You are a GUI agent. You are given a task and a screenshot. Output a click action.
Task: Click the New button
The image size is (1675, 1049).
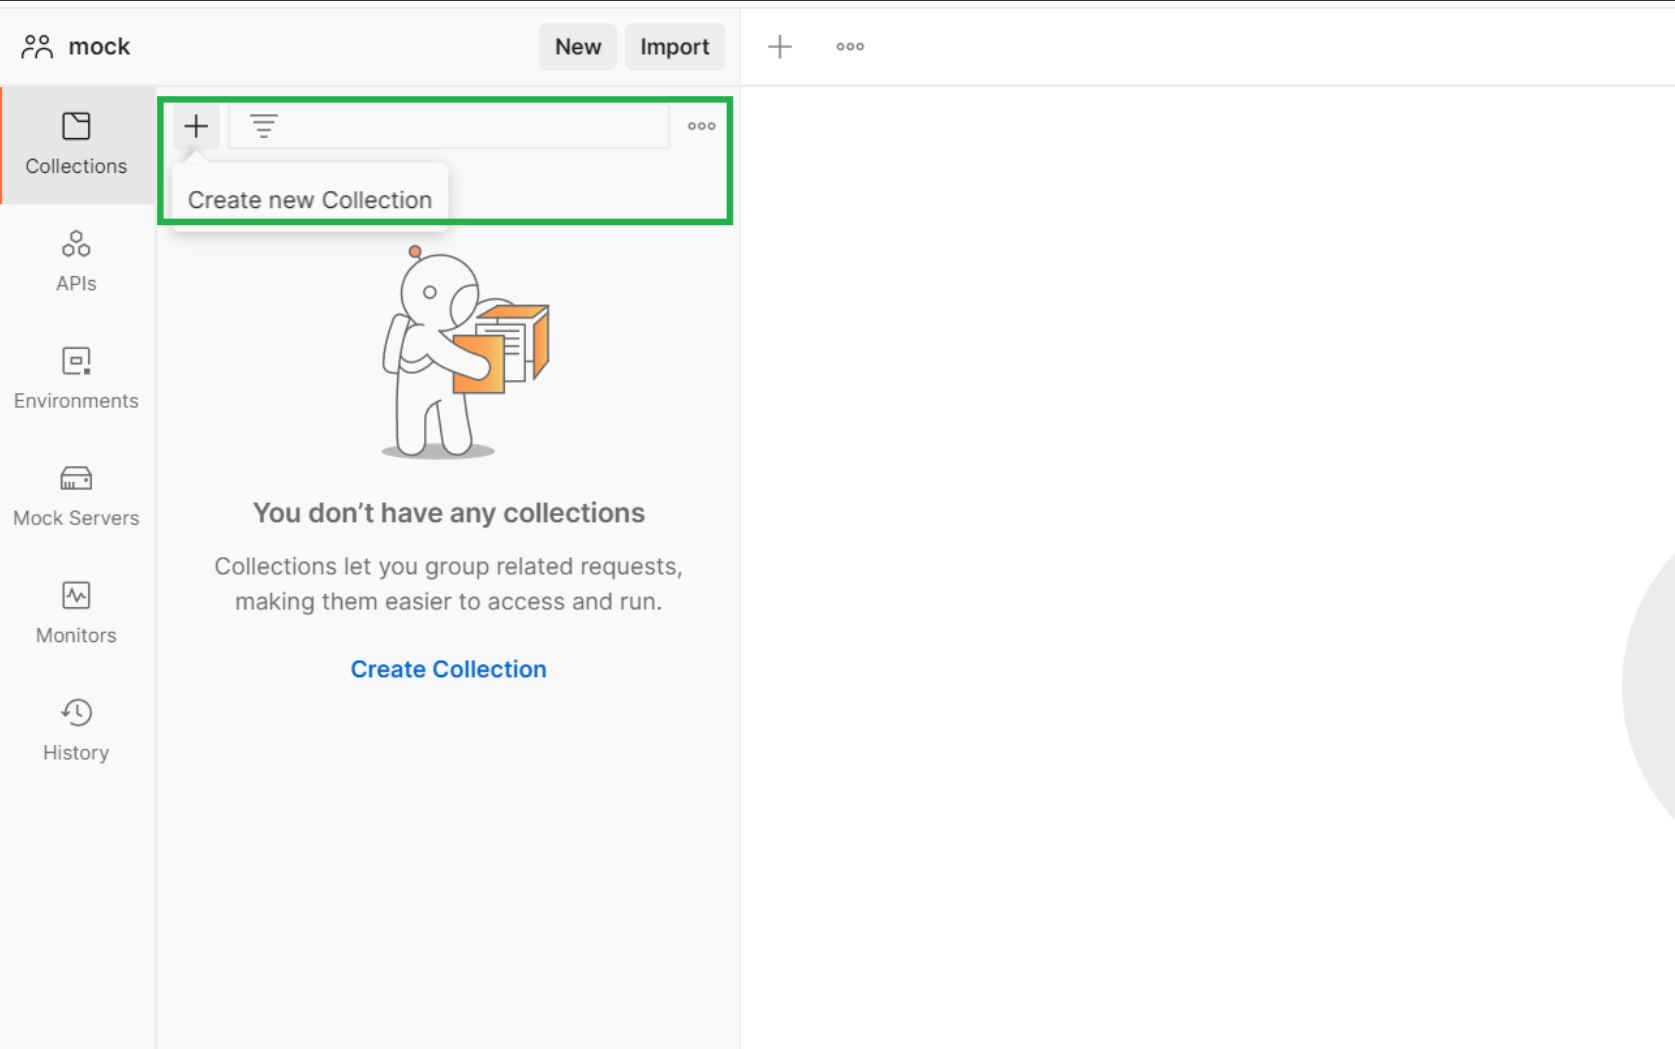point(578,47)
